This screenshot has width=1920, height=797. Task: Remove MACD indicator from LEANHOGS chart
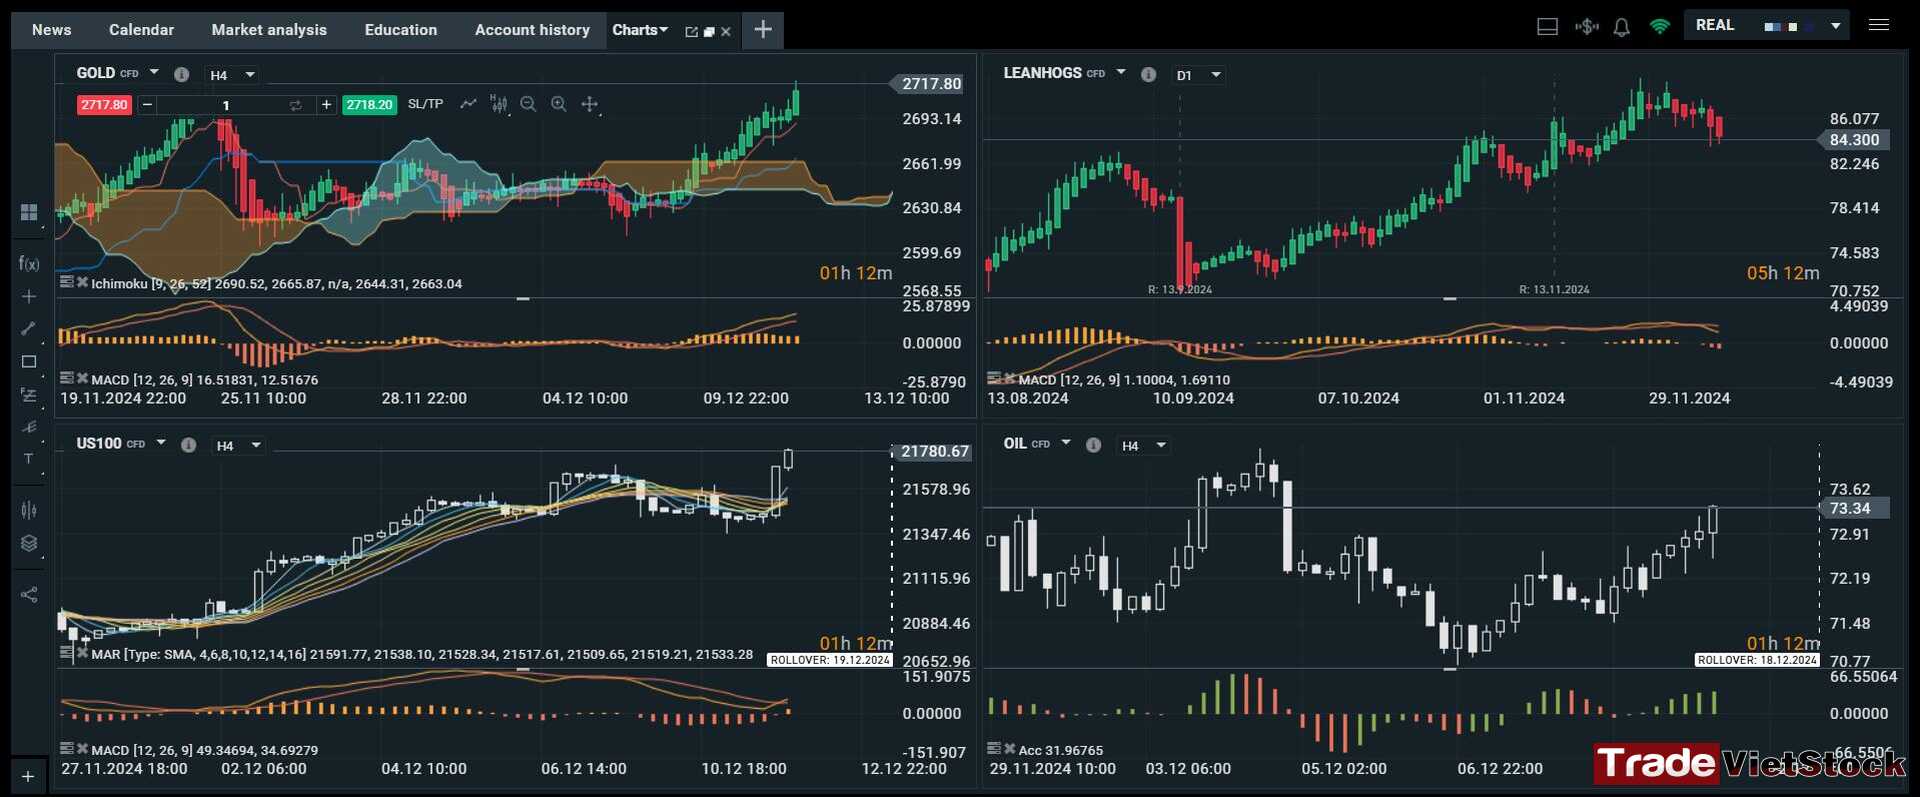coord(1009,379)
